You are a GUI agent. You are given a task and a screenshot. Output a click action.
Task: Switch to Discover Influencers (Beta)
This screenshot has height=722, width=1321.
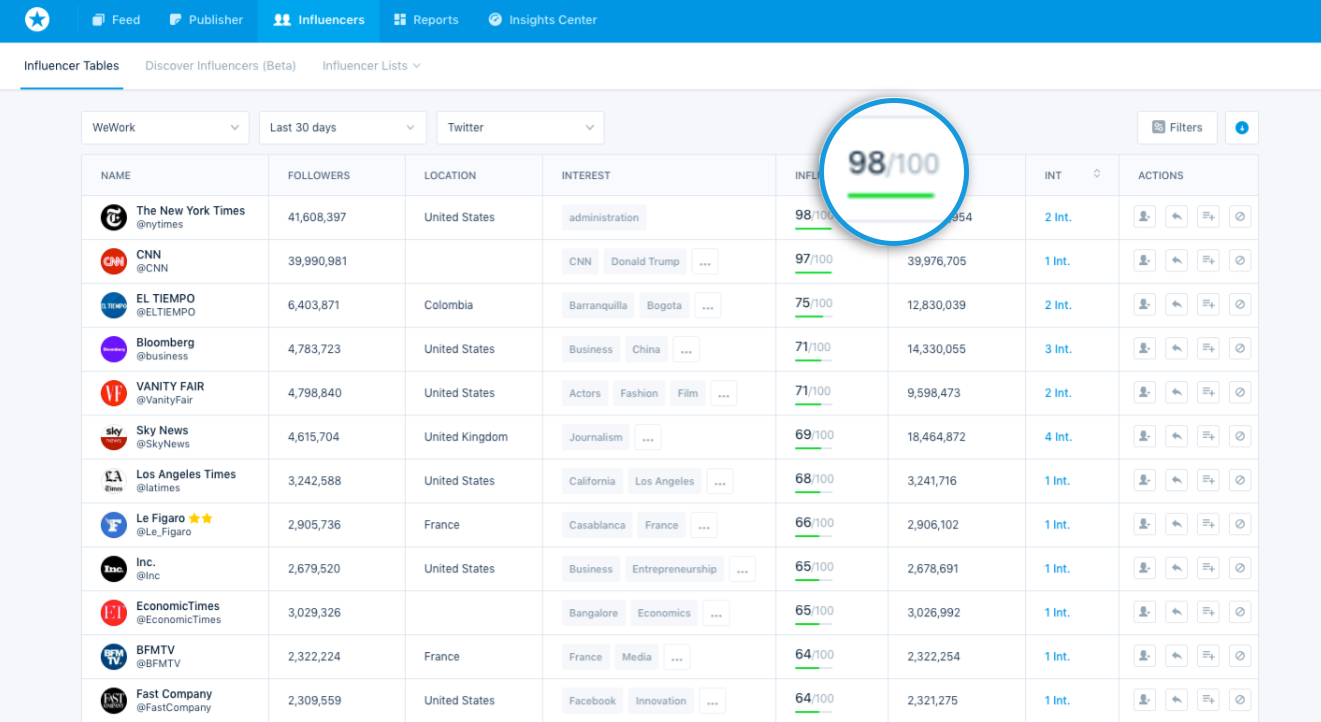point(220,66)
